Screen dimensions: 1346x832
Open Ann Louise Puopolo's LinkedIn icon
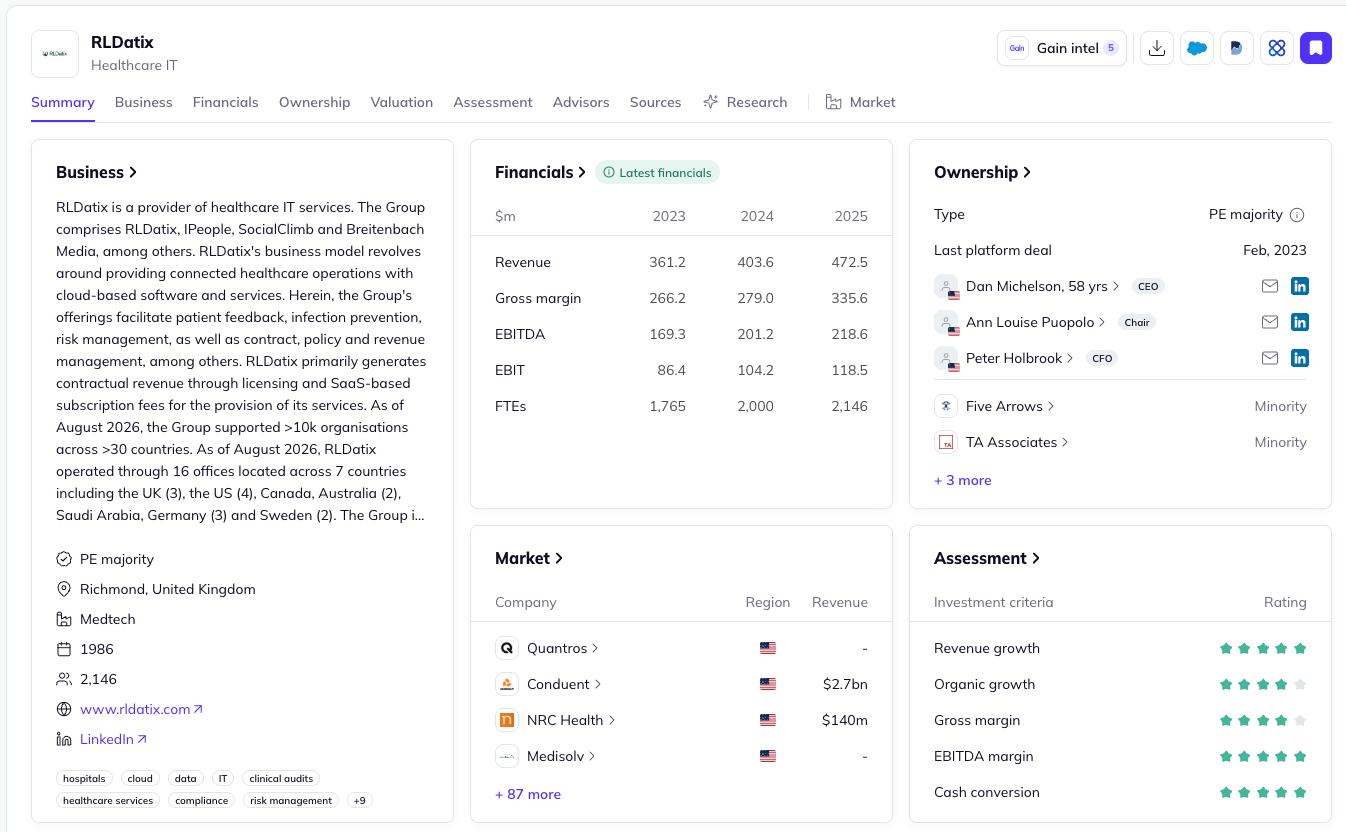(x=1300, y=322)
